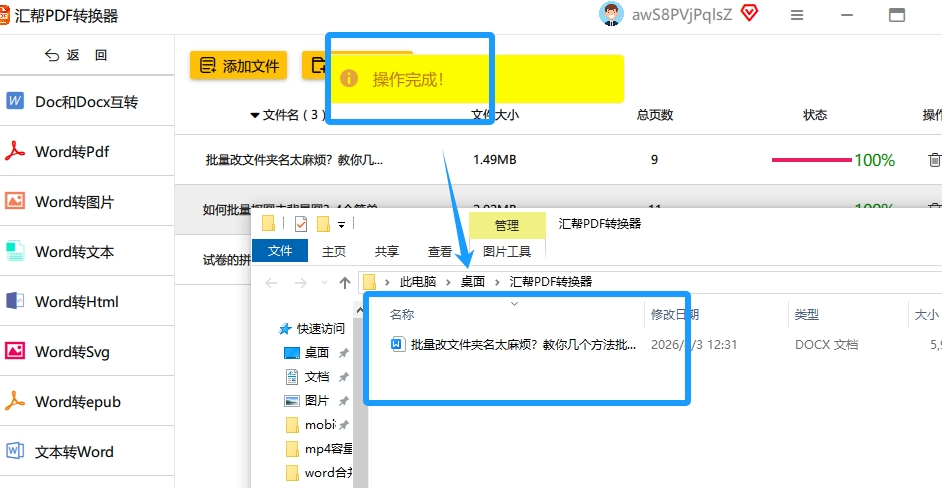Image resolution: width=942 pixels, height=488 pixels.
Task: Open Word转文本 conversion
Action: [x=87, y=251]
